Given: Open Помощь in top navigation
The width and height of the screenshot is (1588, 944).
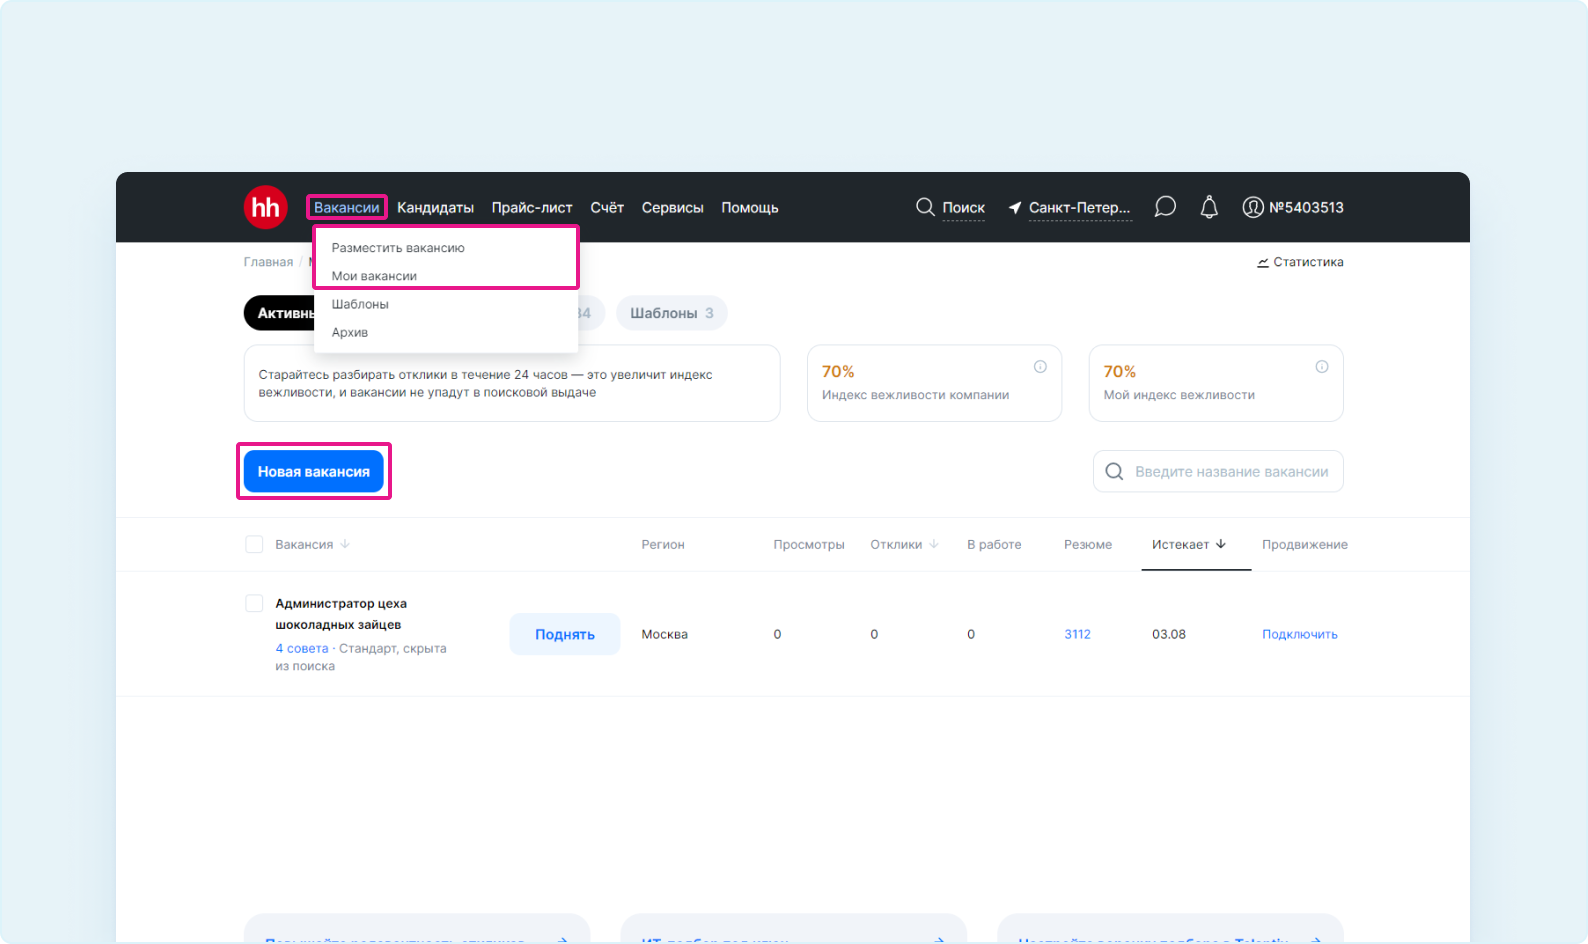Looking at the screenshot, I should pos(750,208).
